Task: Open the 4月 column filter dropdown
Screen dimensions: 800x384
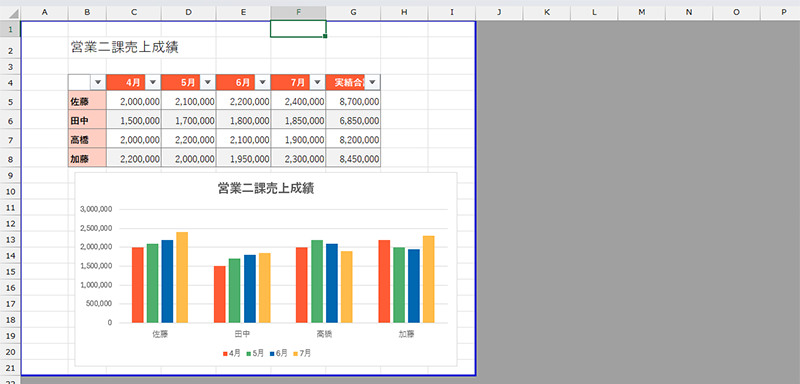Action: pos(153,82)
